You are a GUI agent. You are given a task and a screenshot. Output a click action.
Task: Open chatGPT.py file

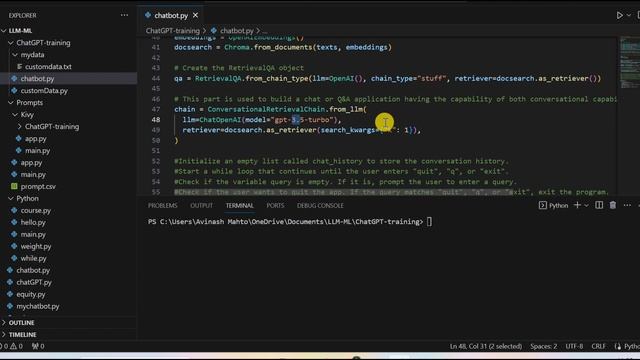click(34, 282)
